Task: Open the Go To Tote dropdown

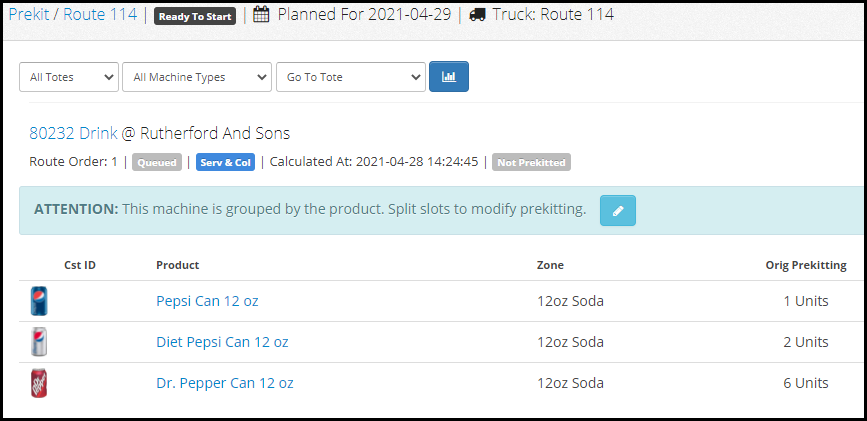Action: coord(351,77)
